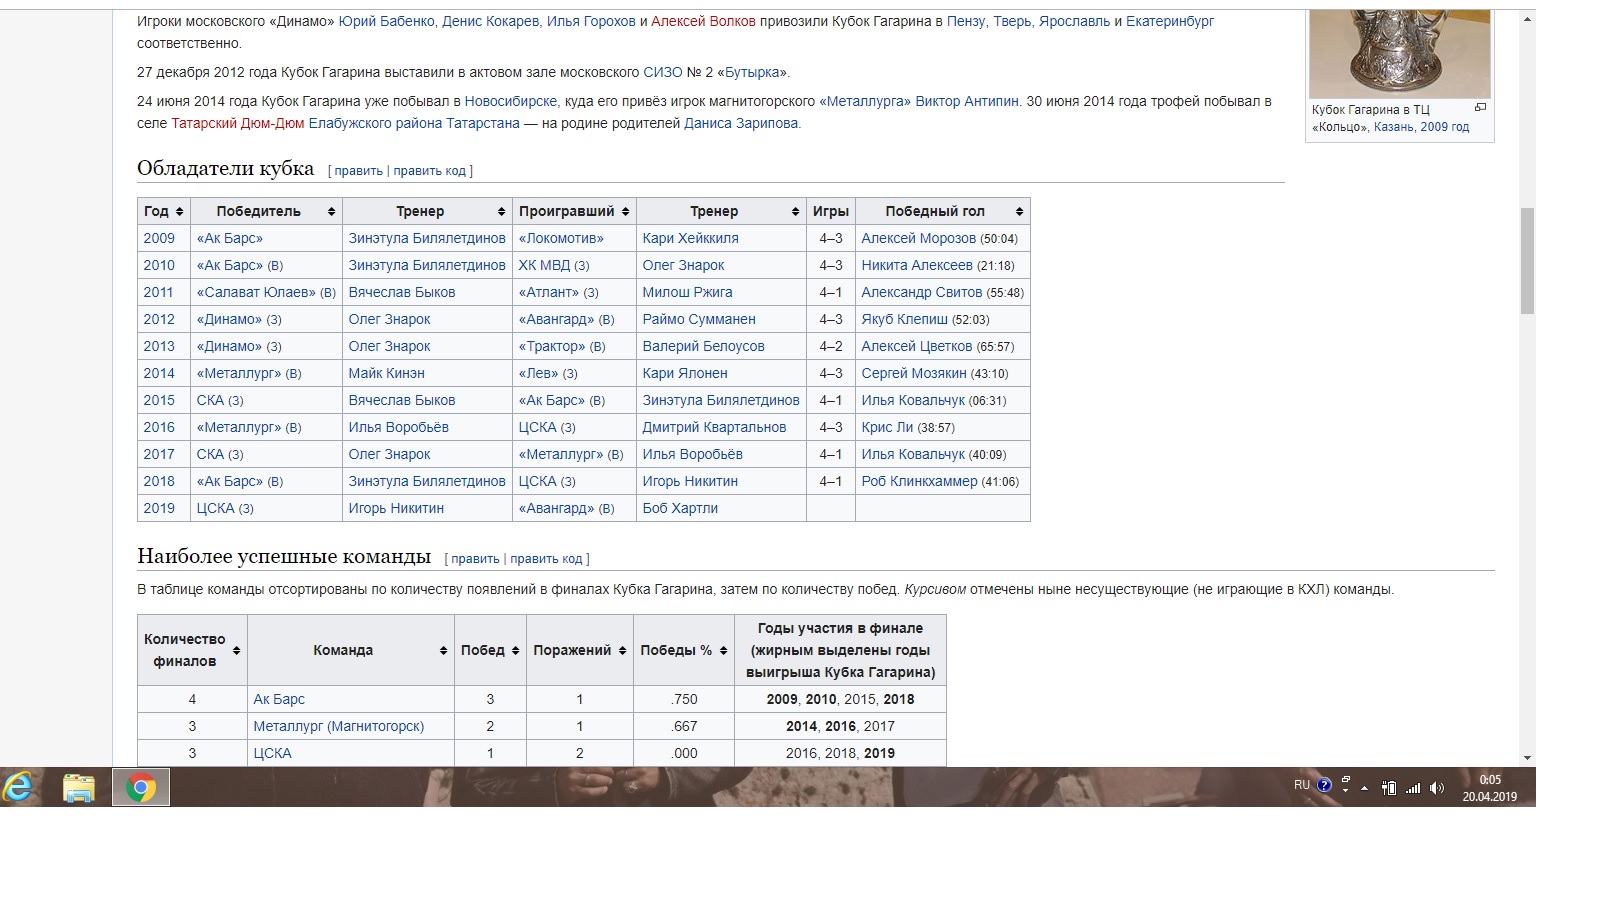Sort table by Победный гол column
This screenshot has width=1600, height=900.
942,211
